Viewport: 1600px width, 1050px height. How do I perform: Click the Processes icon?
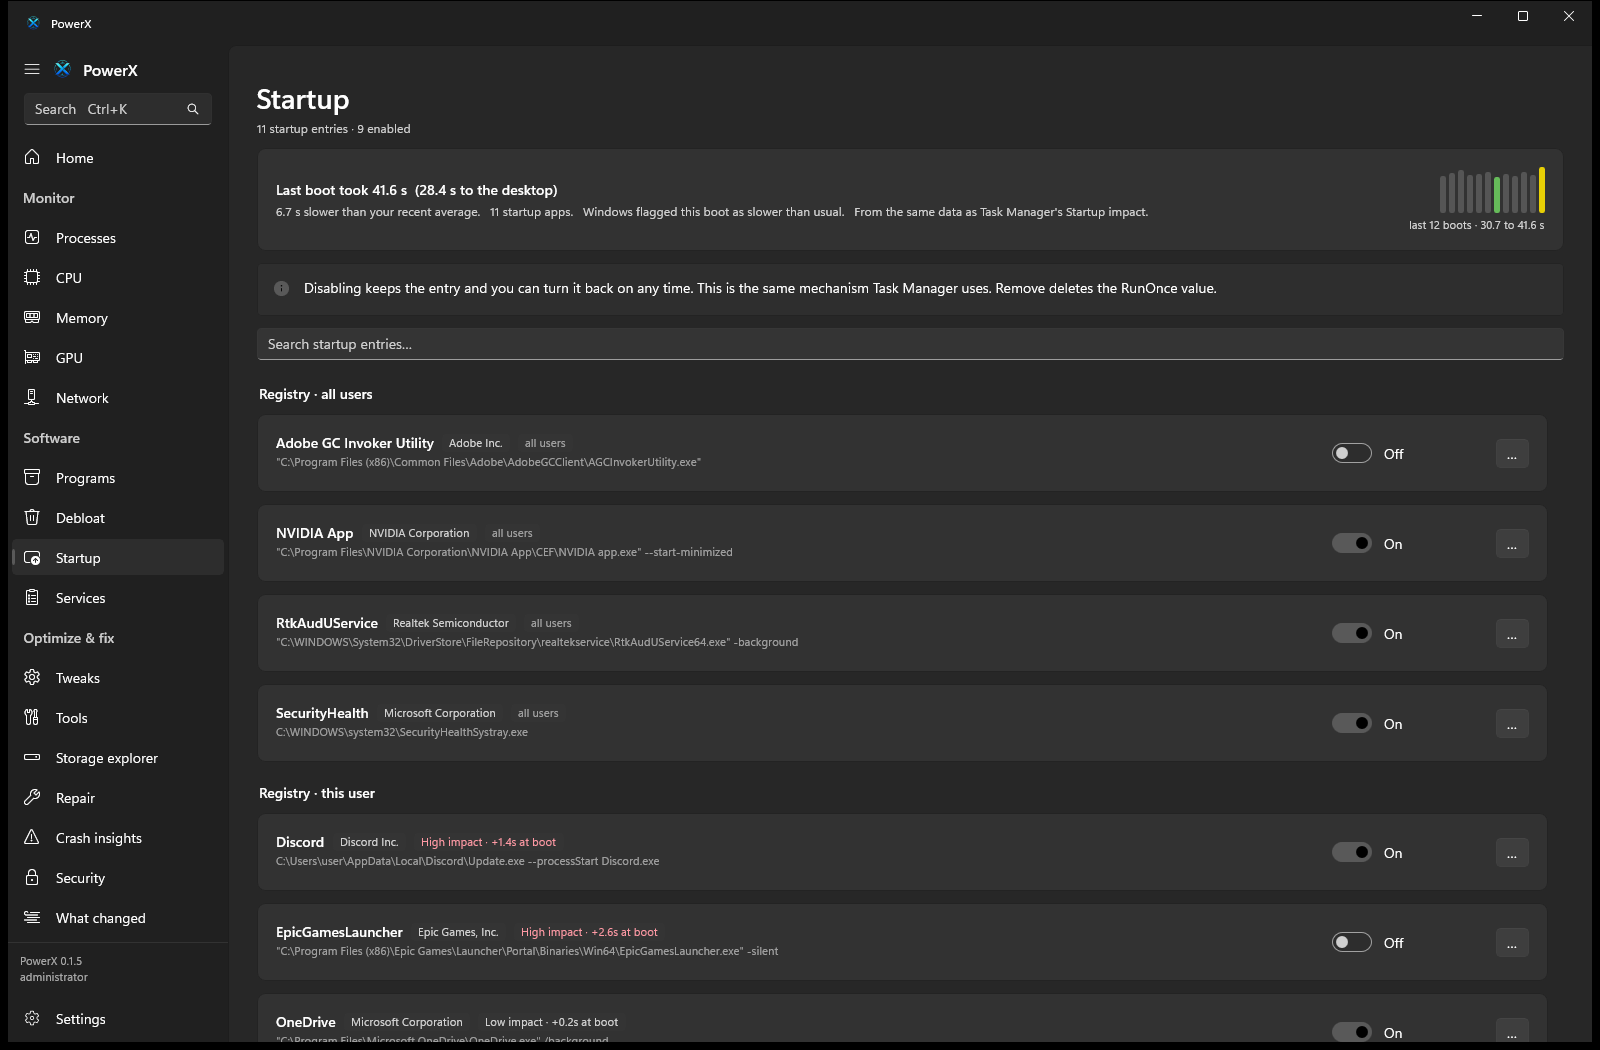click(32, 237)
